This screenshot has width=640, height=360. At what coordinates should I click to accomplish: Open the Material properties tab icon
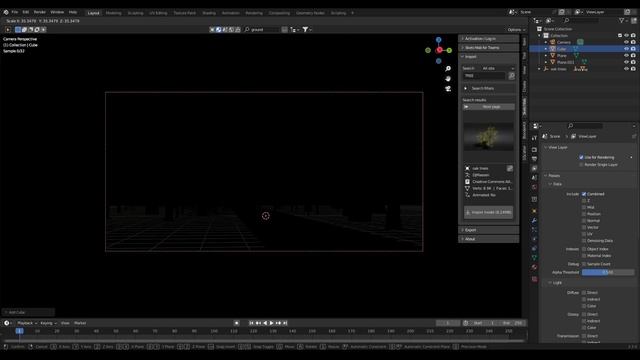(x=534, y=267)
